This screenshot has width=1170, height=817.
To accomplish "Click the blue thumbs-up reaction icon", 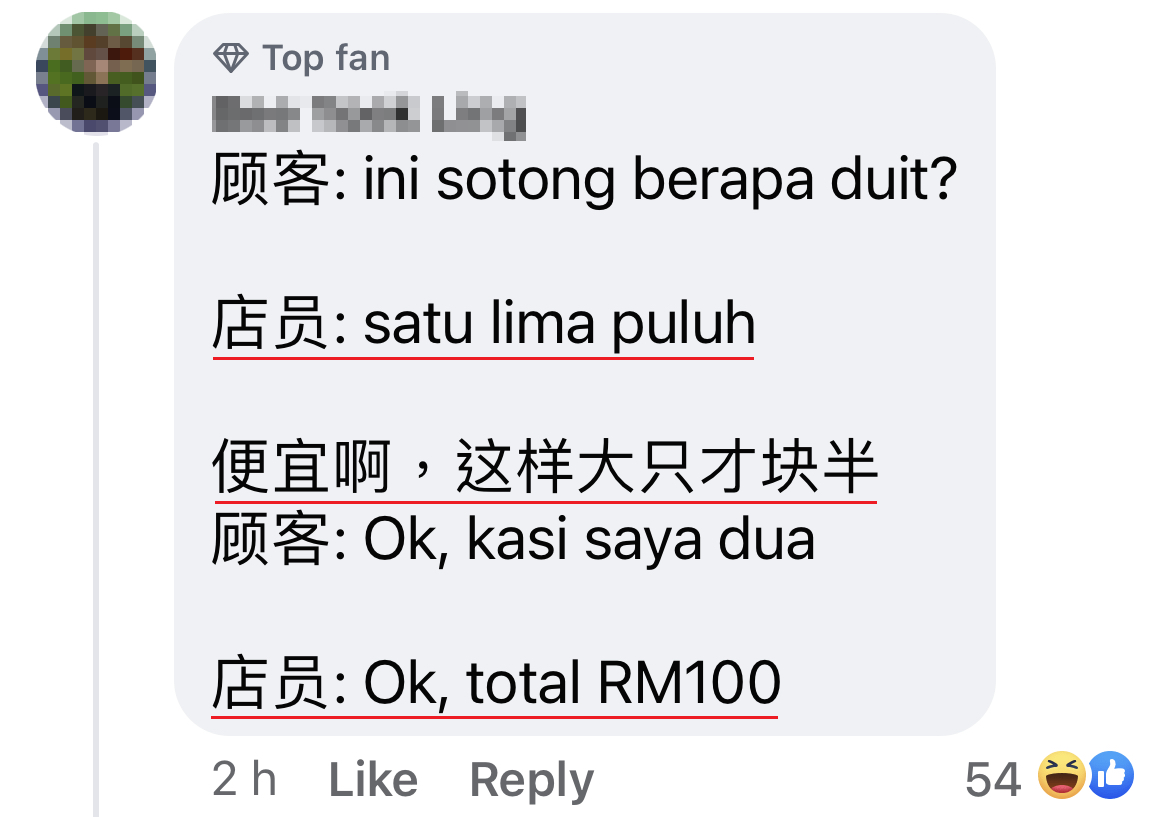I will point(1110,775).
